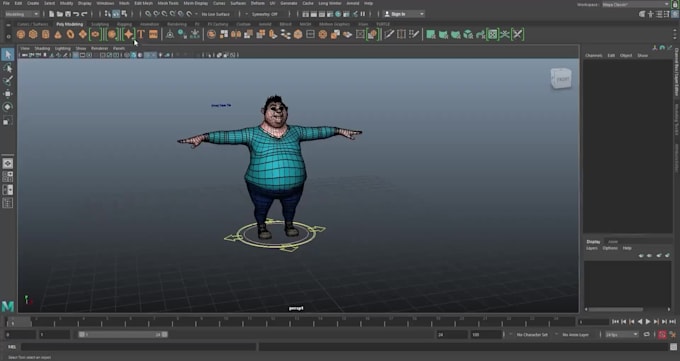Viewport: 680px width, 361px height.
Task: Open the Windows menu
Action: tap(105, 3)
